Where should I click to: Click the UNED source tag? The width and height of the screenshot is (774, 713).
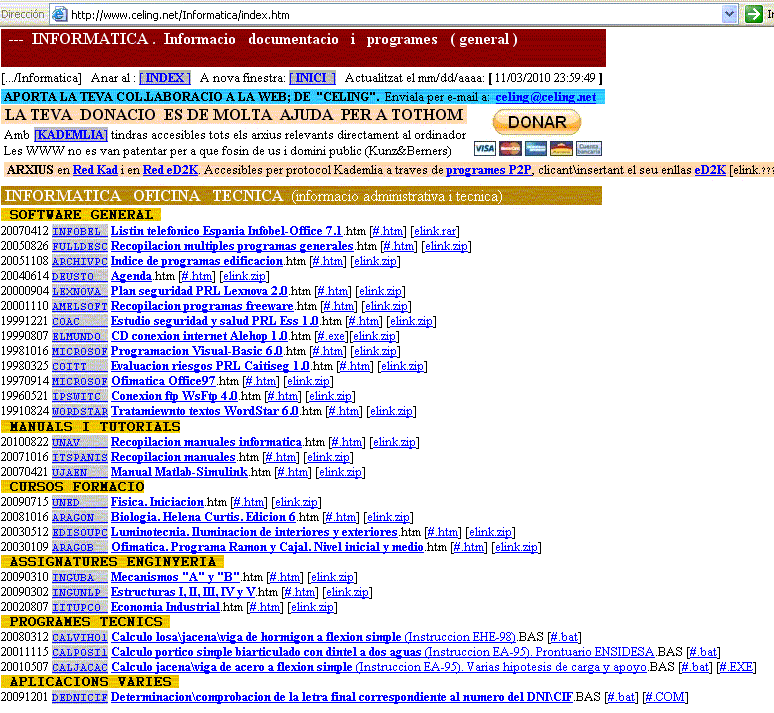point(79,502)
